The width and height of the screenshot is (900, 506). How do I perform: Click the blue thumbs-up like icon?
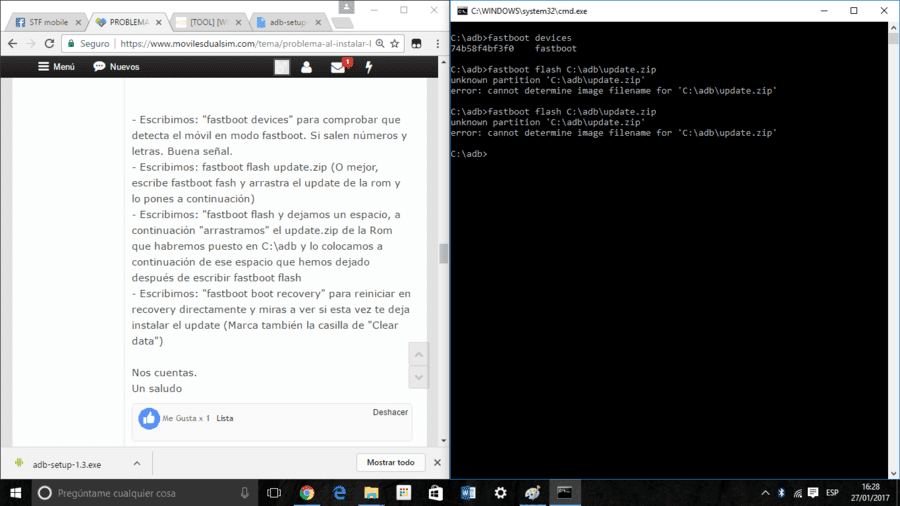[x=149, y=419]
